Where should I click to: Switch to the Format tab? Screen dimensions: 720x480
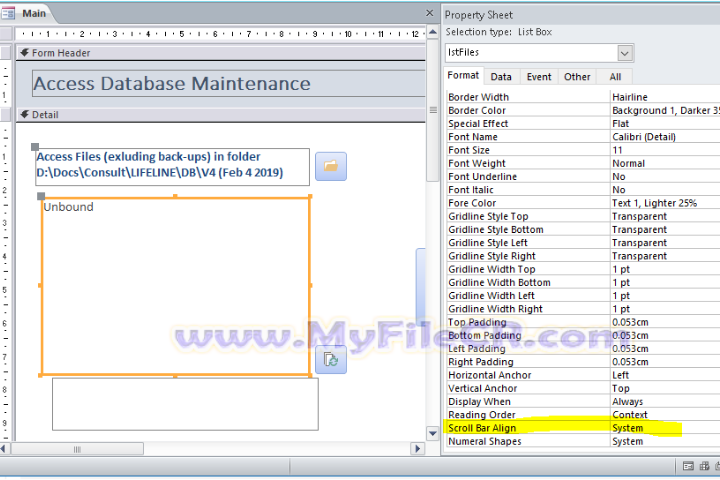(463, 75)
